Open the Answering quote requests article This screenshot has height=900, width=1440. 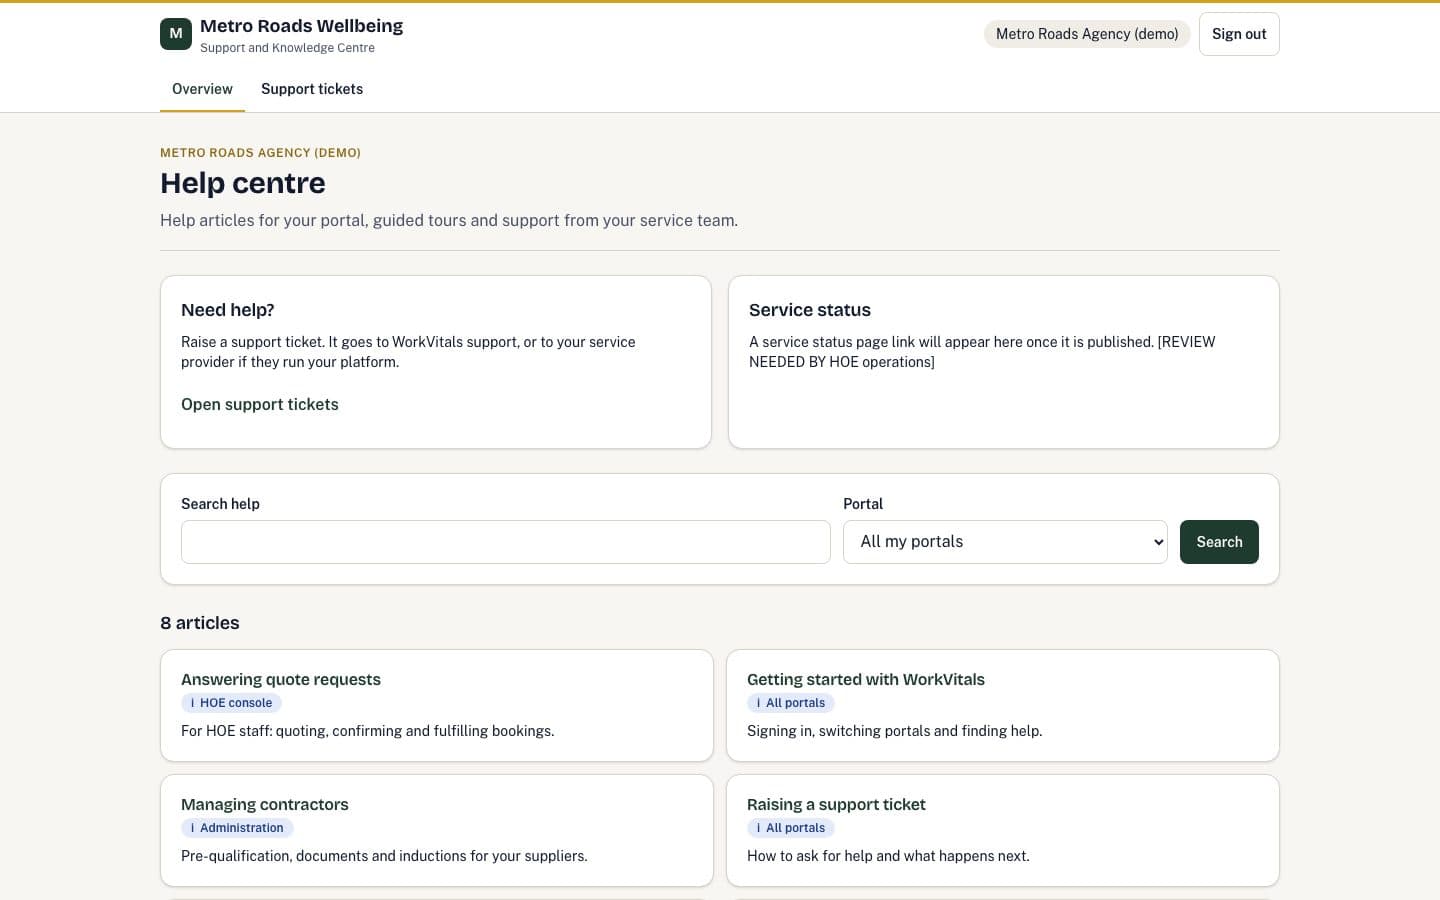281,680
